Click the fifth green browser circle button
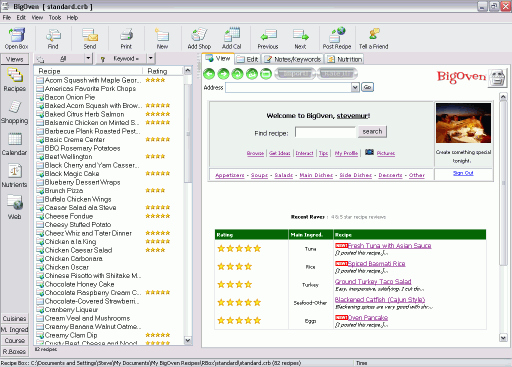The height and width of the screenshot is (367, 512). point(266,74)
